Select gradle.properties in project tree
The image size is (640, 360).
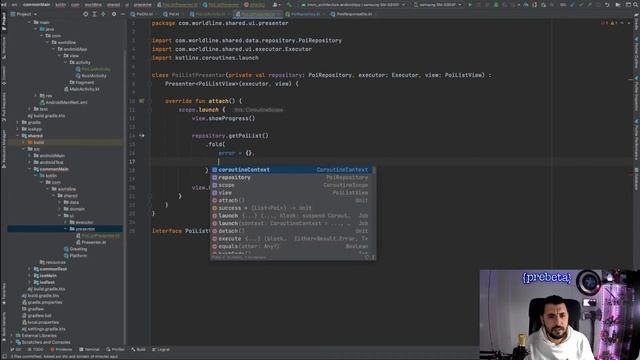click(x=42, y=302)
